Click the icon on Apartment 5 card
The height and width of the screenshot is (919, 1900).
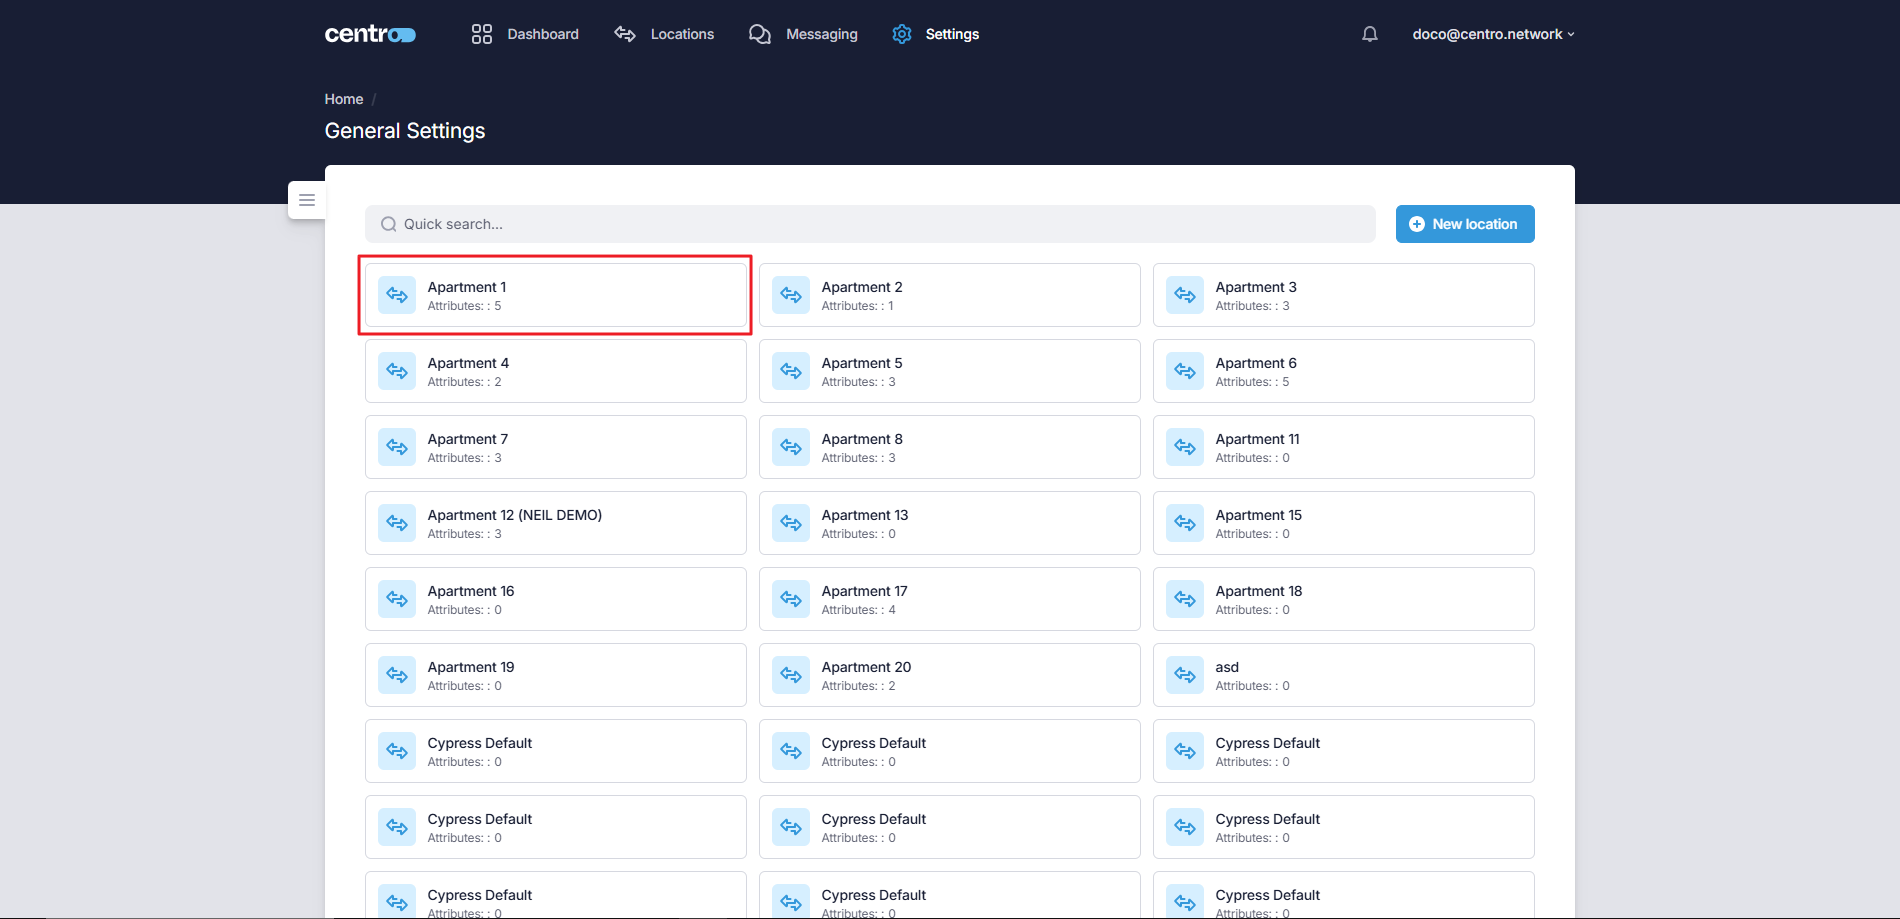pyautogui.click(x=791, y=371)
